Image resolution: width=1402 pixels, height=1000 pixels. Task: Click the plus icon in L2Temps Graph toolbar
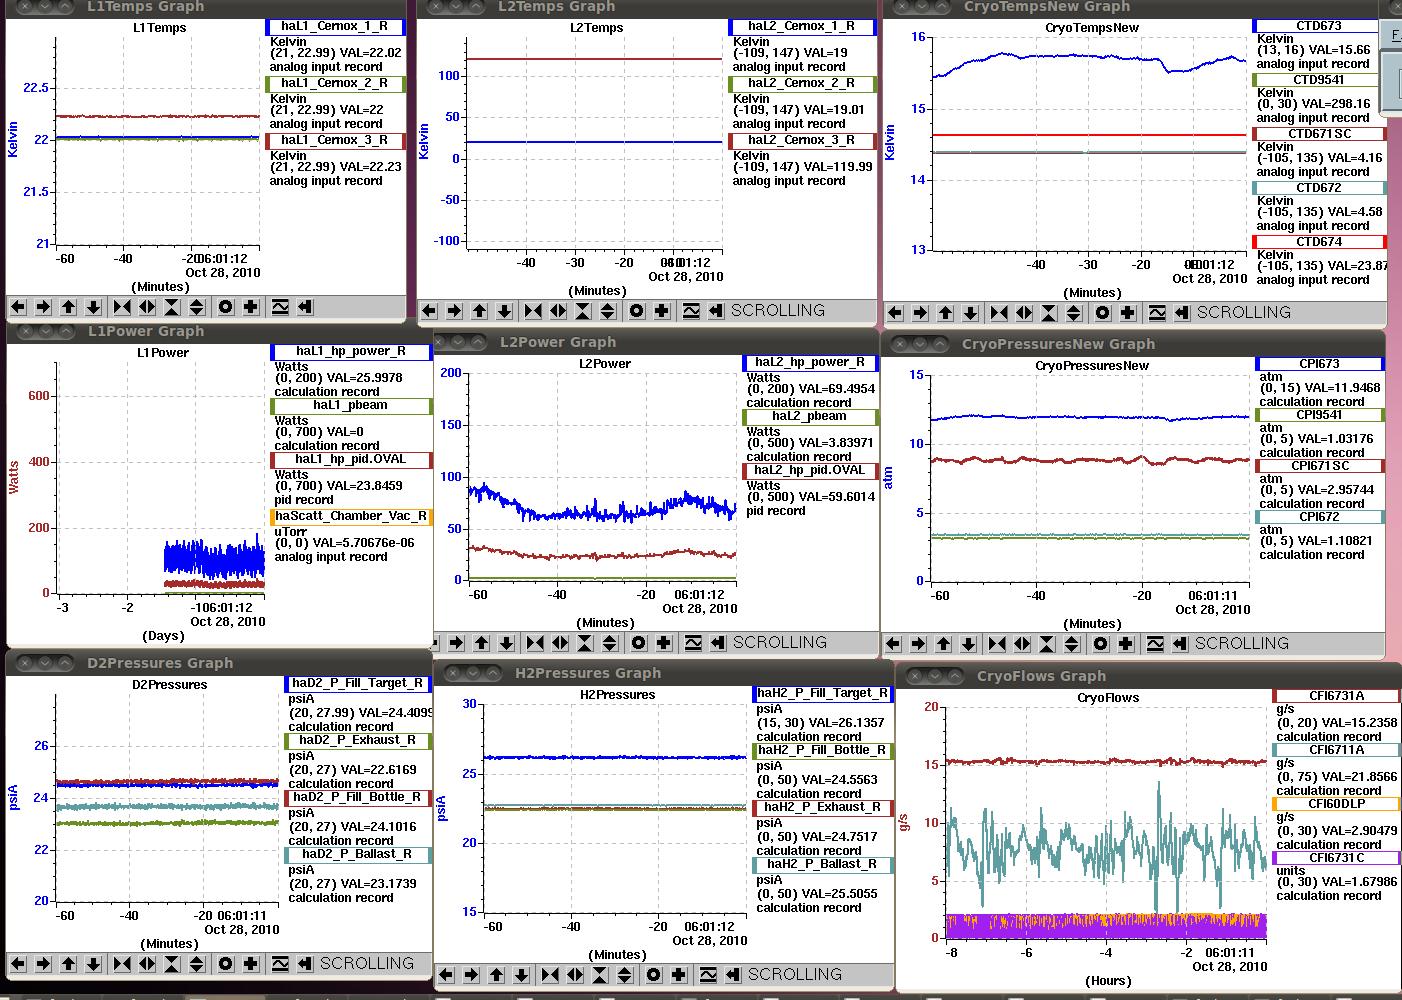[662, 311]
